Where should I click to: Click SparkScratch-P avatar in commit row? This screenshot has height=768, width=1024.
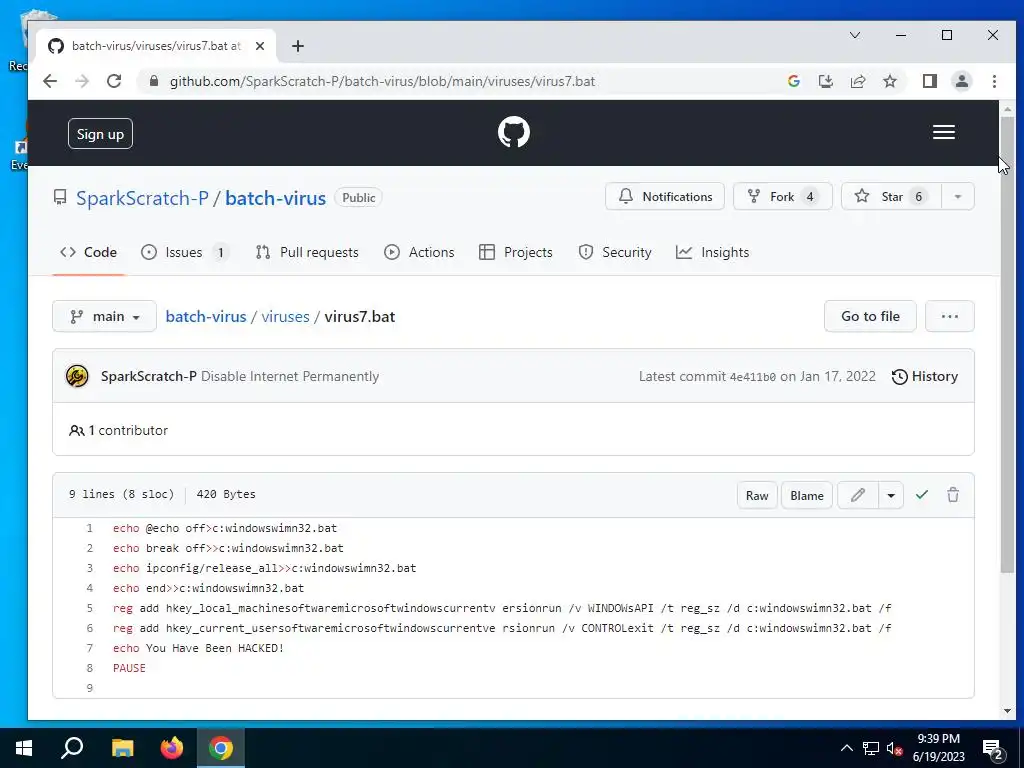pyautogui.click(x=77, y=376)
